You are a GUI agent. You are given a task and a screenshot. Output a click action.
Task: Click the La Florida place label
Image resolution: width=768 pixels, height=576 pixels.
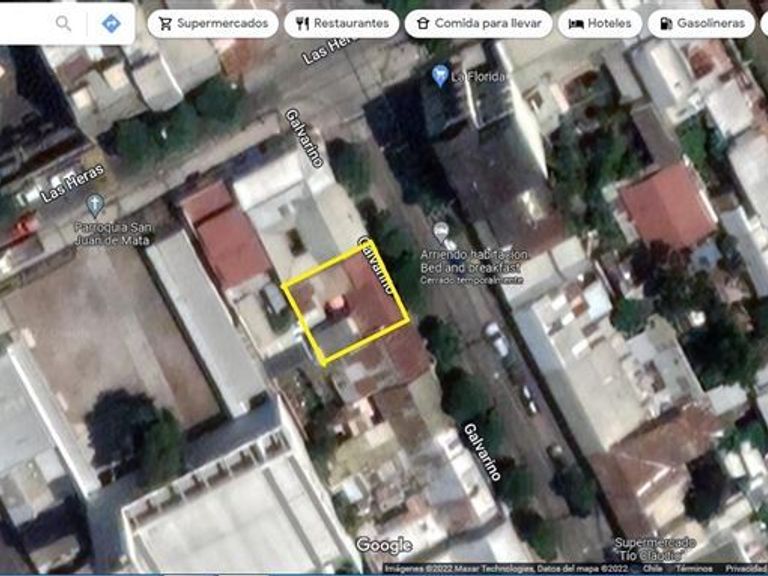point(479,77)
